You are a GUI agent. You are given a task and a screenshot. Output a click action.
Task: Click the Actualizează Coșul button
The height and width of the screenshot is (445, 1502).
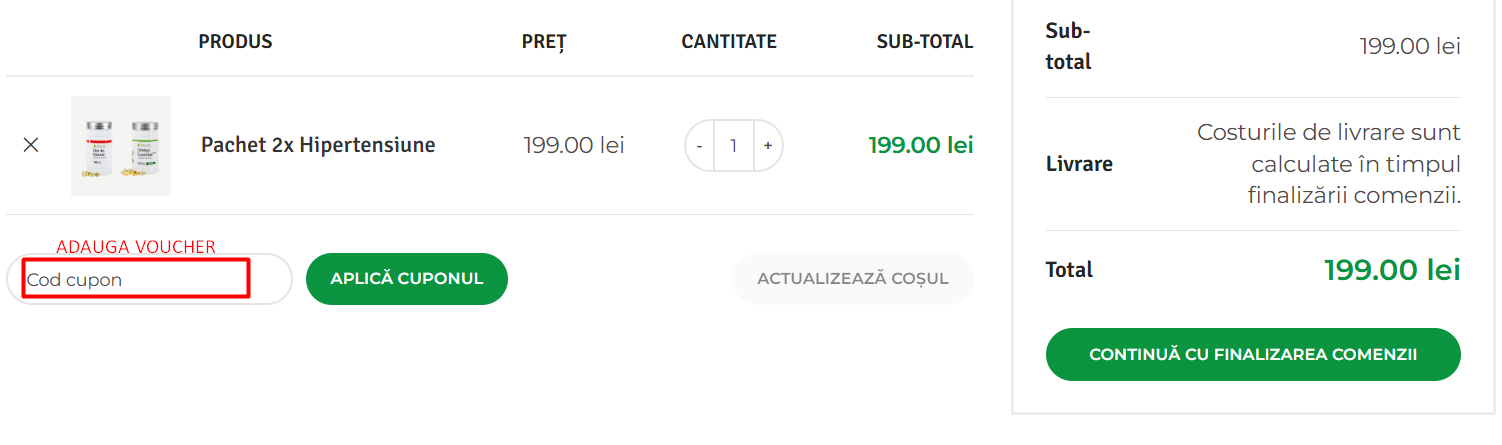852,279
